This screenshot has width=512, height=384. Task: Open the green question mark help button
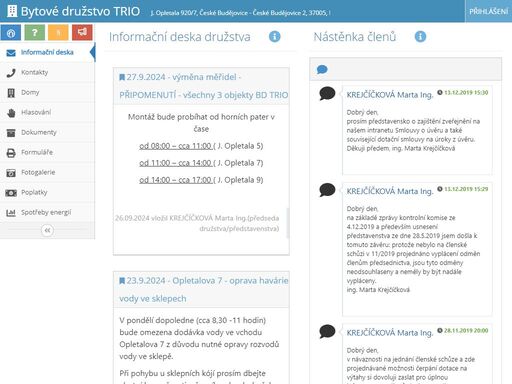[x=35, y=33]
